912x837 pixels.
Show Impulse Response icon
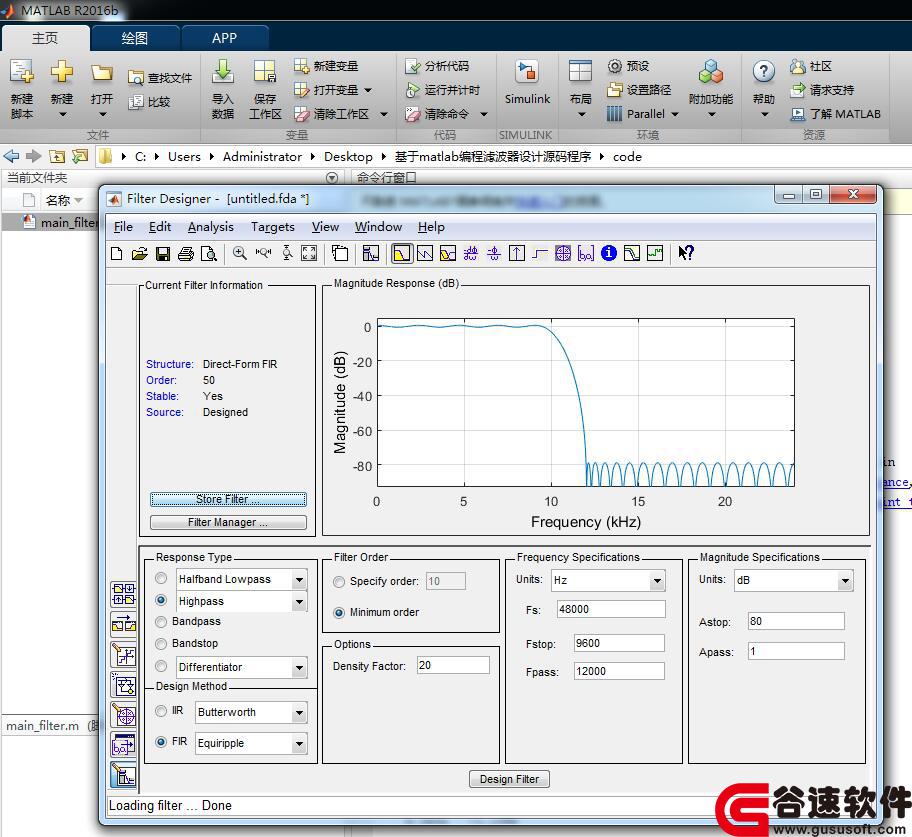tap(516, 253)
